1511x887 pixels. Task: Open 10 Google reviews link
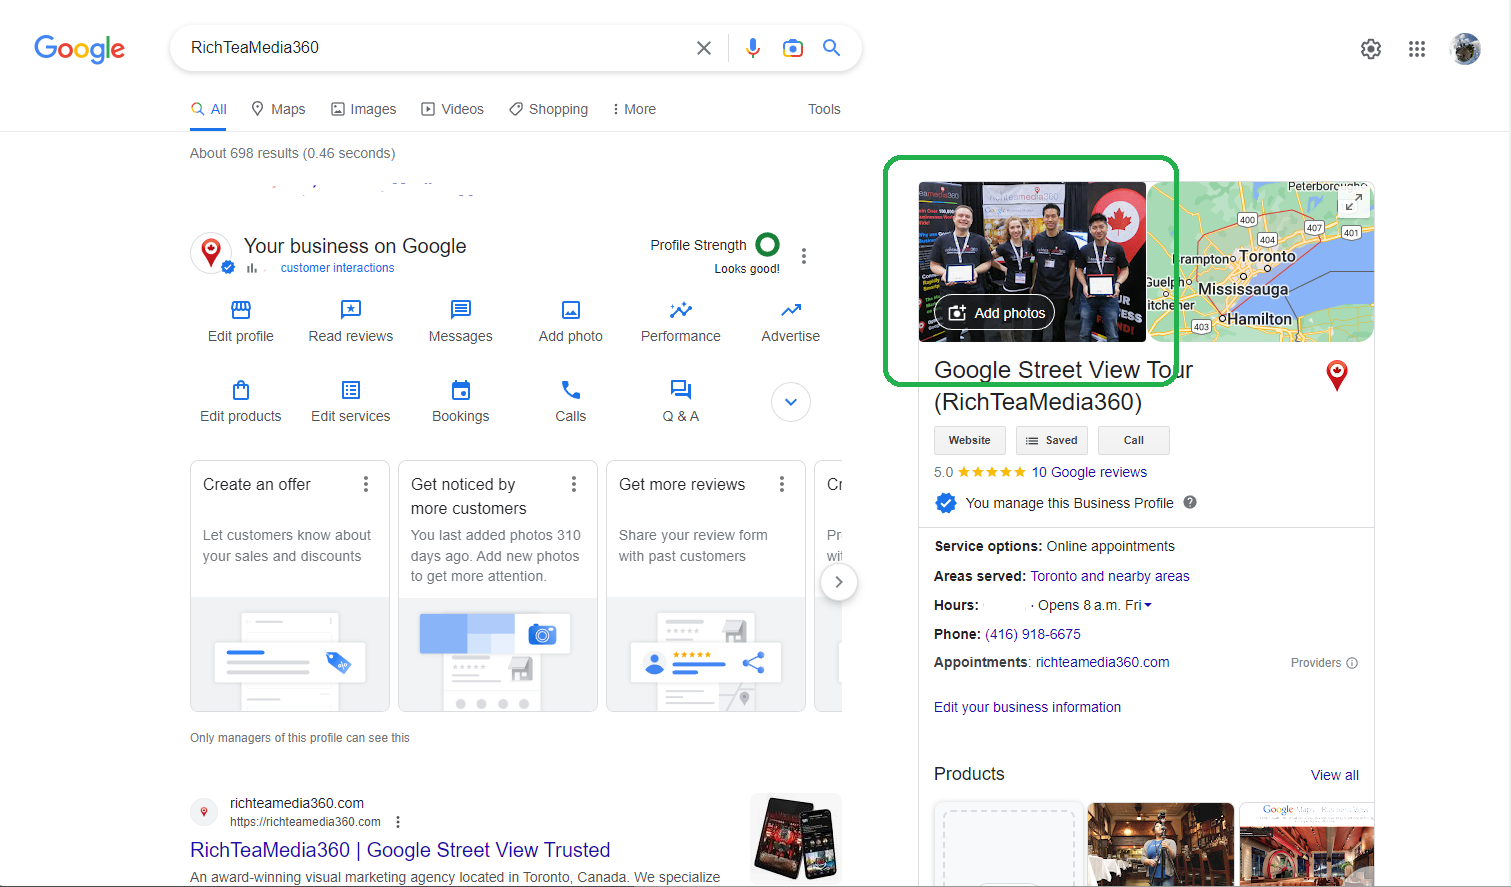click(1089, 472)
